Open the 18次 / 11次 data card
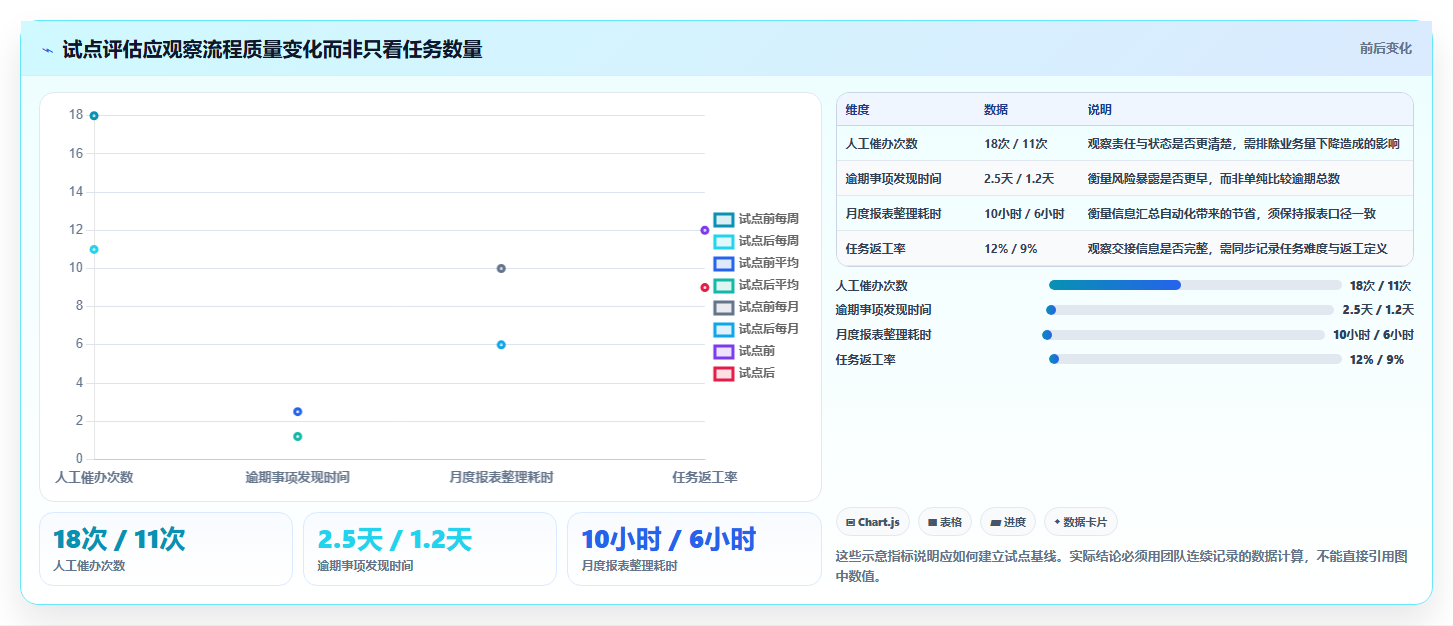The height and width of the screenshot is (626, 1453). [166, 549]
